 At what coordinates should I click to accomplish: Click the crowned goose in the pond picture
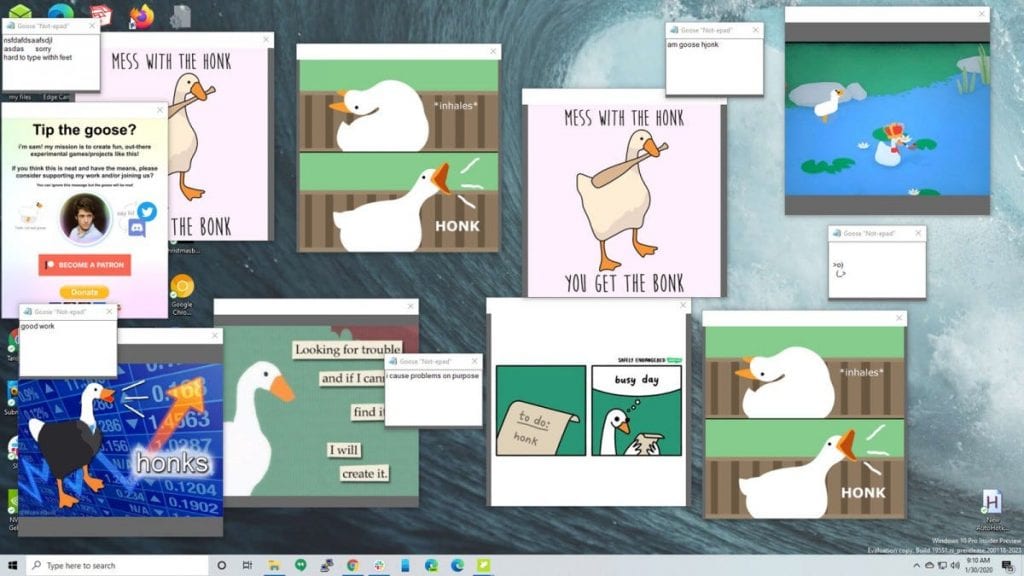891,145
